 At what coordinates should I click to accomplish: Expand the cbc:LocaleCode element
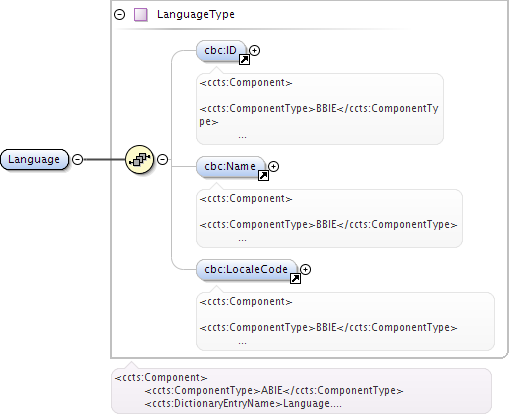coord(305,269)
